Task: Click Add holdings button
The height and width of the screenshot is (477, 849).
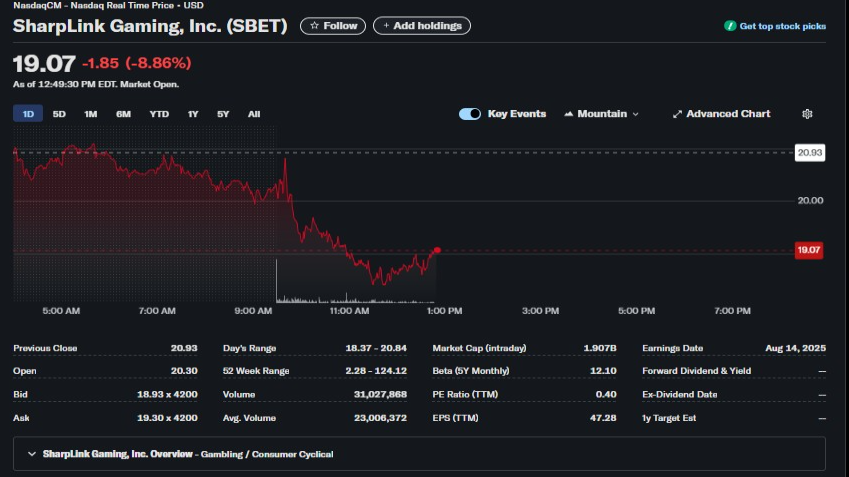Action: (422, 25)
